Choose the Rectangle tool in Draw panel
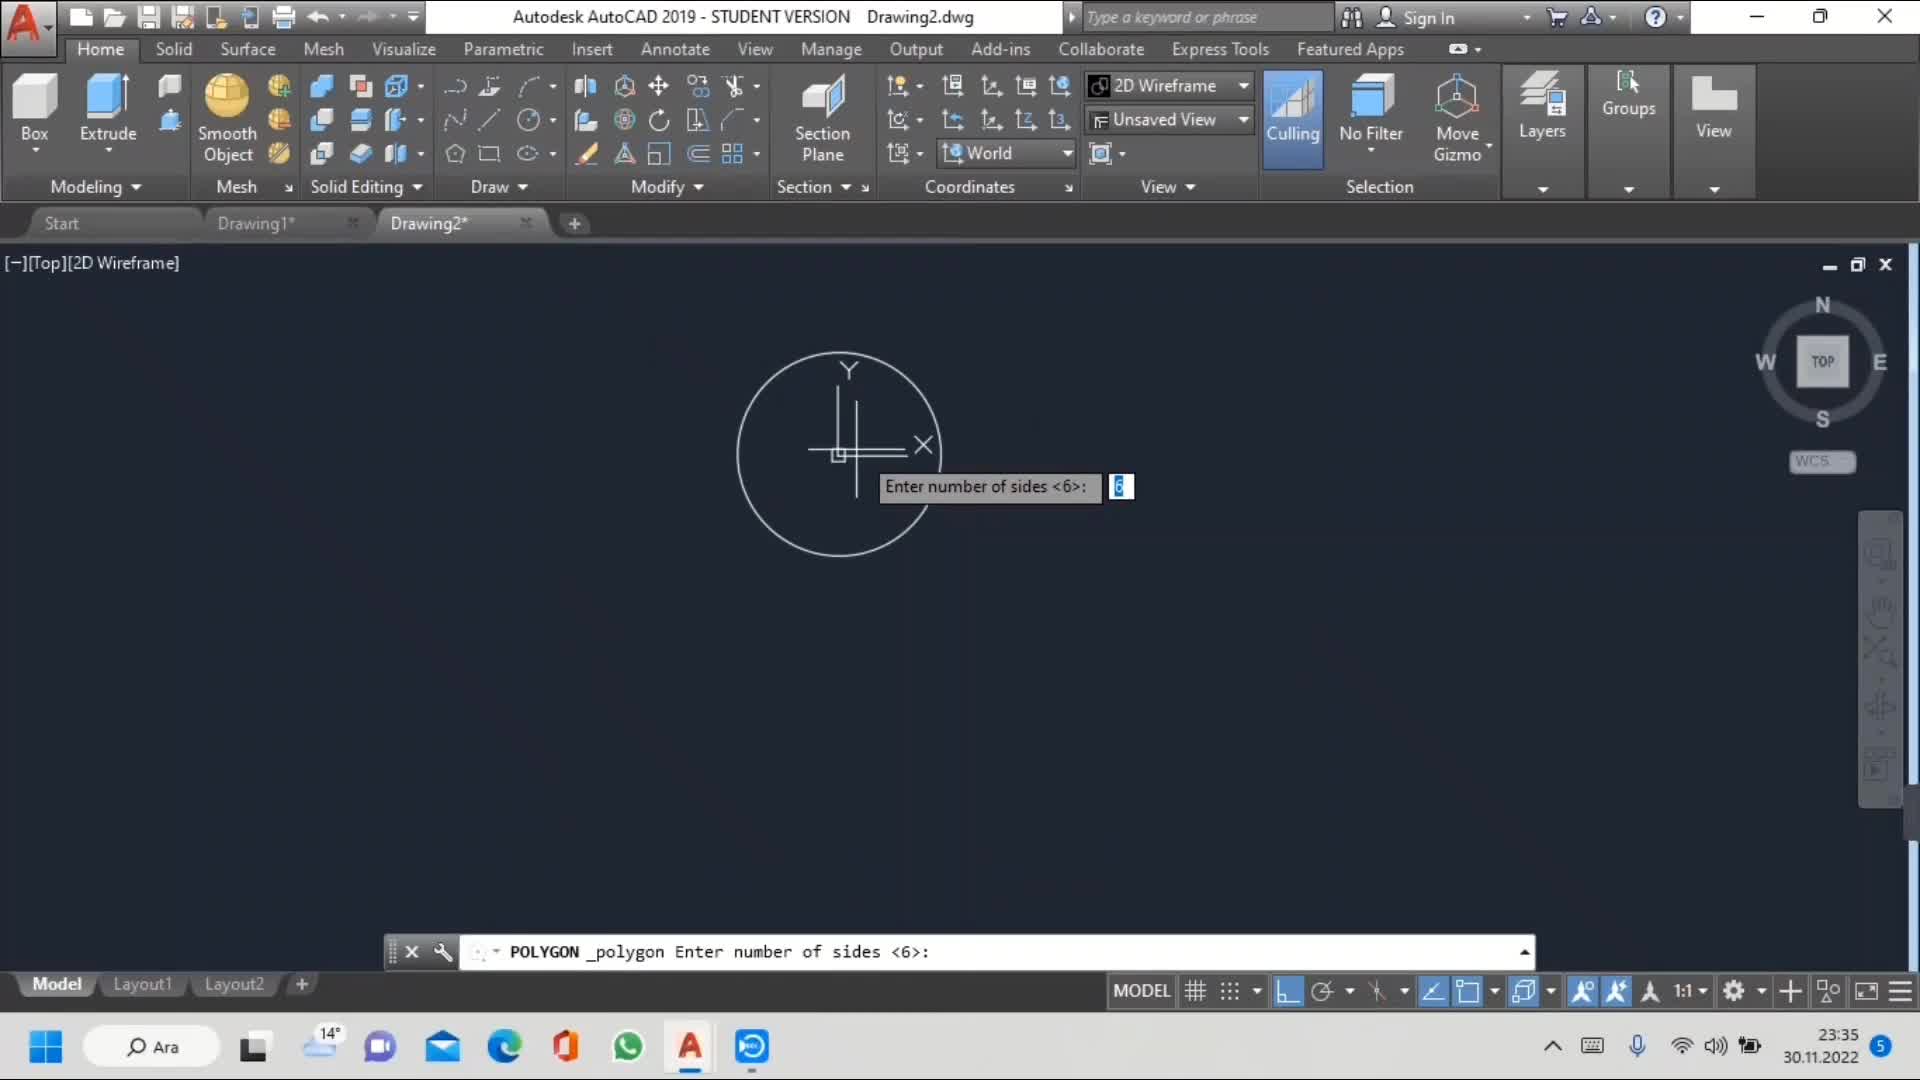 click(489, 154)
